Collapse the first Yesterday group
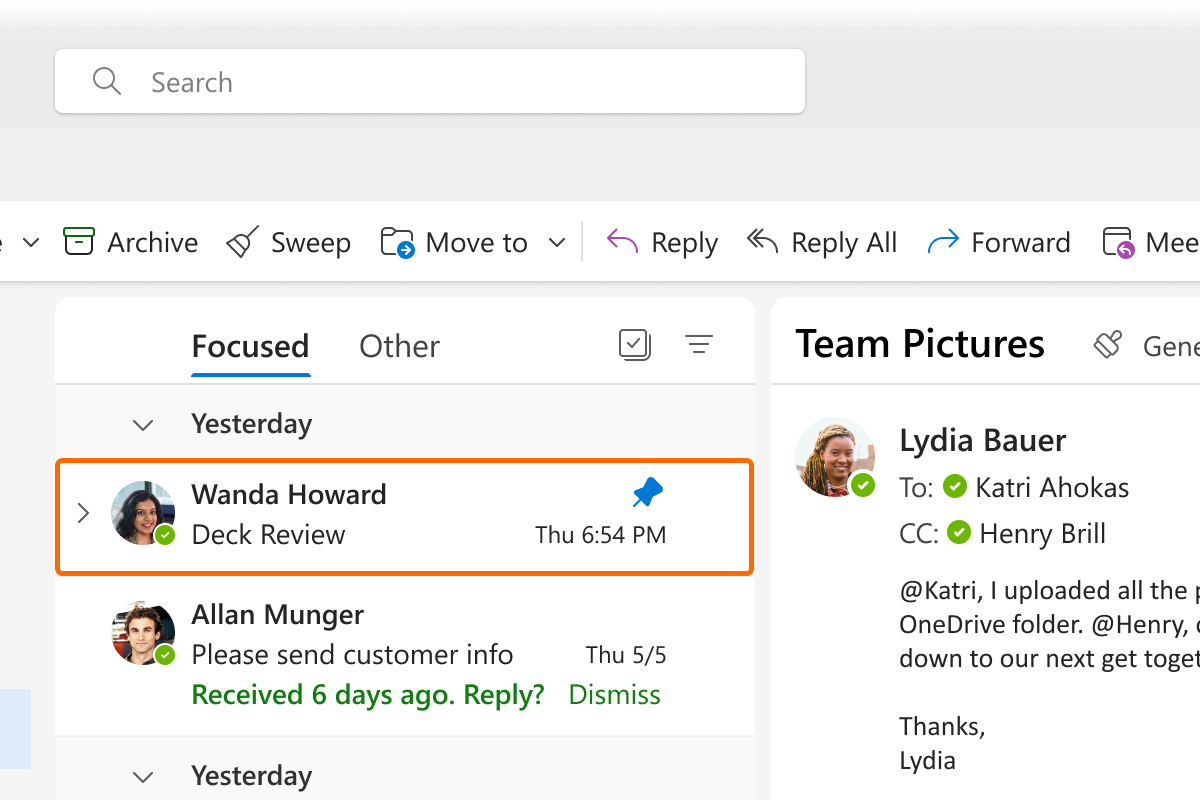 pos(143,425)
